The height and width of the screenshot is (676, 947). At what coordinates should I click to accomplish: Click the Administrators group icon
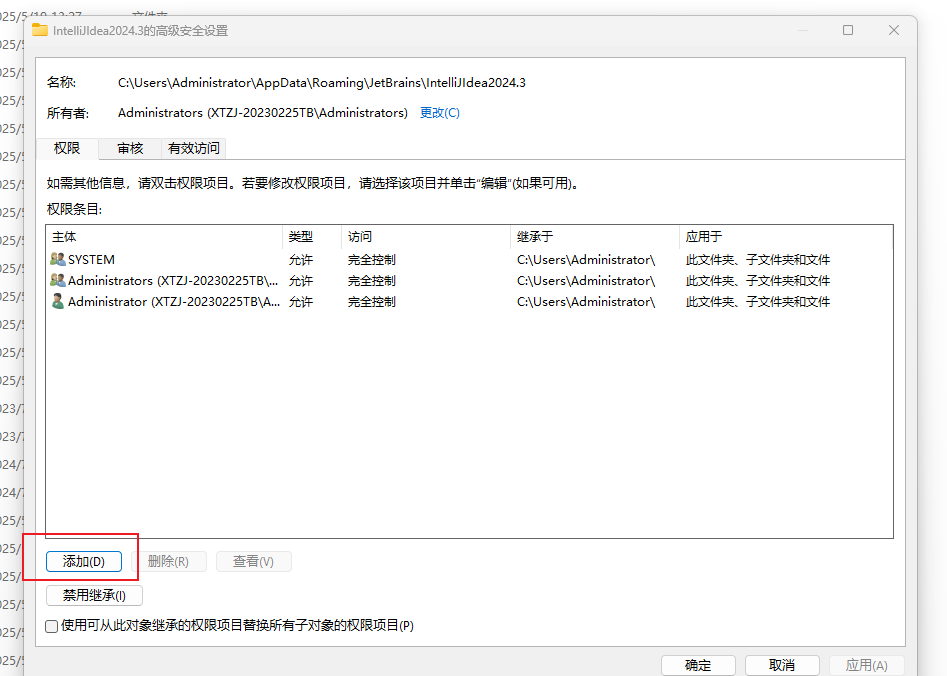pyautogui.click(x=58, y=280)
